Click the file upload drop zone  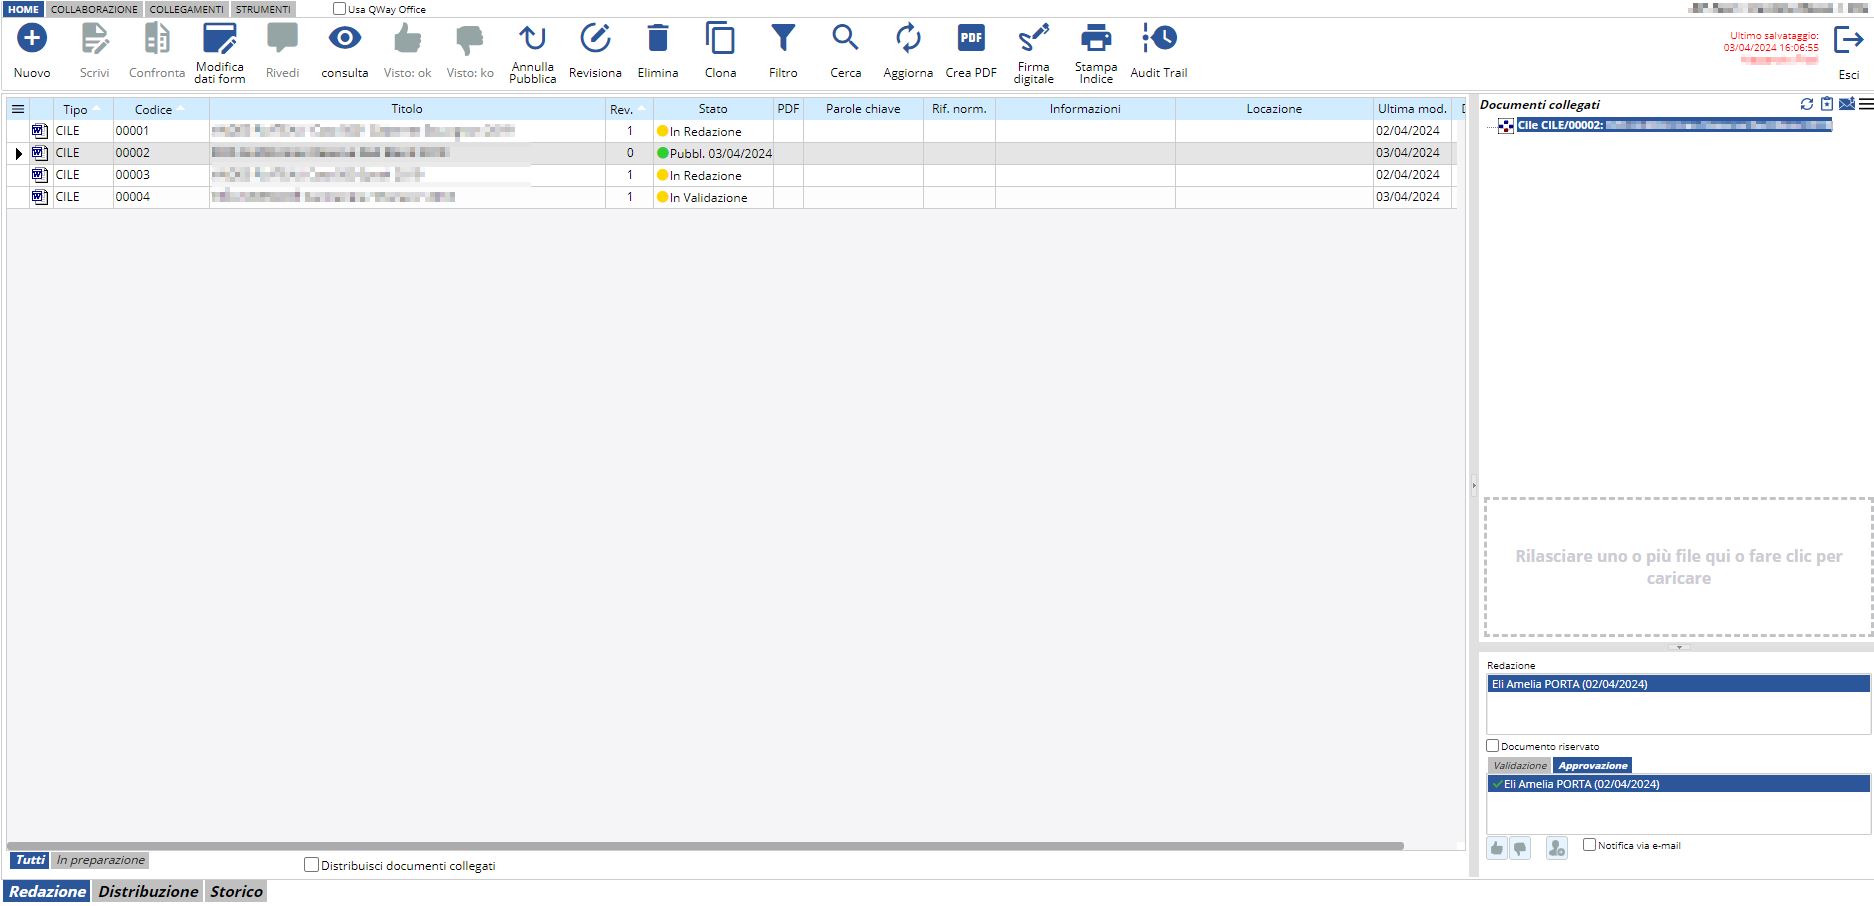tap(1678, 567)
